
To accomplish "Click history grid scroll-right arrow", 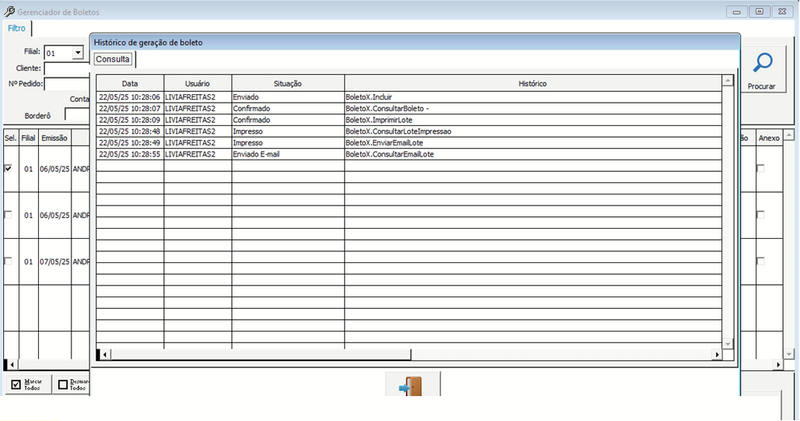I will (717, 354).
